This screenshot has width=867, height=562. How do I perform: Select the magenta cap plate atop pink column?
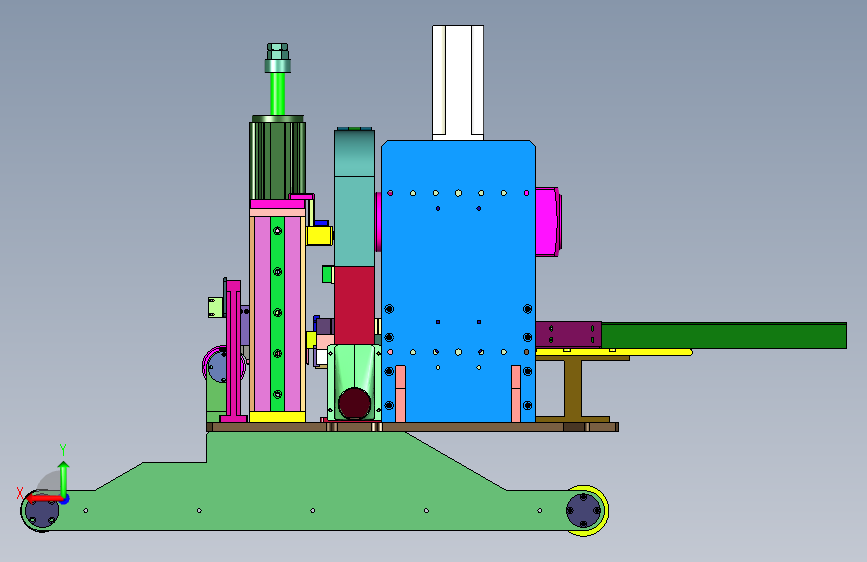point(277,204)
